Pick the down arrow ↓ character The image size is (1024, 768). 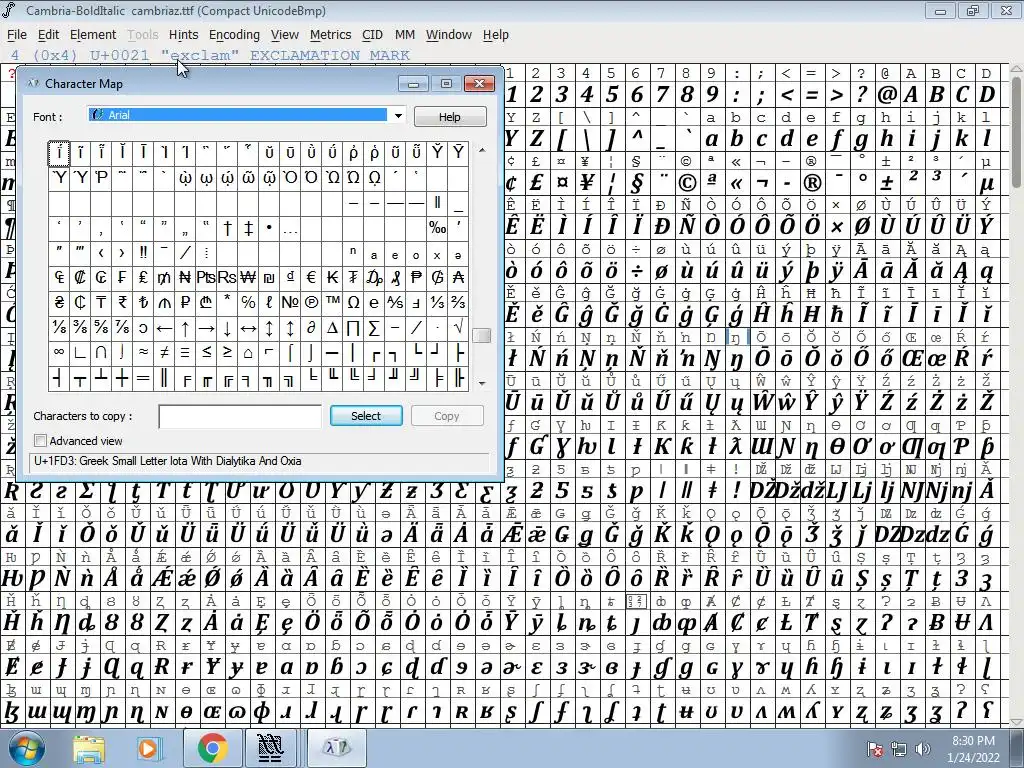(227, 328)
